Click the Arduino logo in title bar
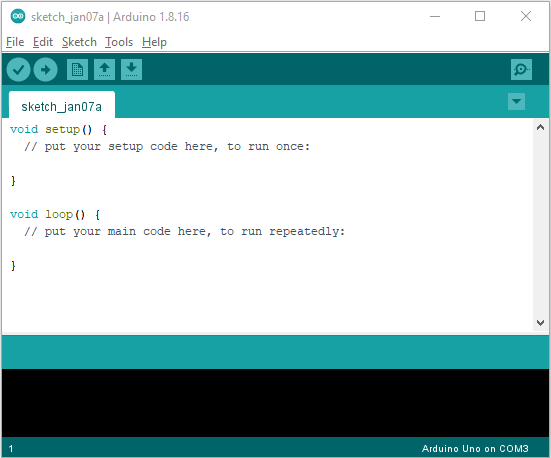Viewport: 551px width, 458px height. 18,16
